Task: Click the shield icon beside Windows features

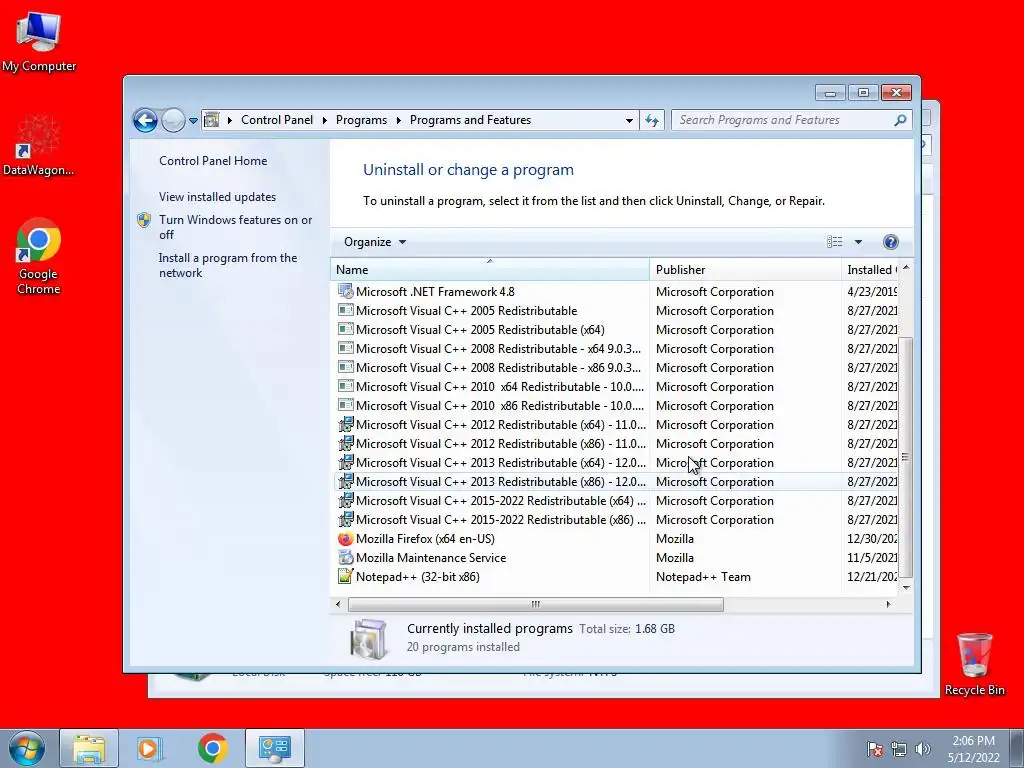Action: click(144, 220)
